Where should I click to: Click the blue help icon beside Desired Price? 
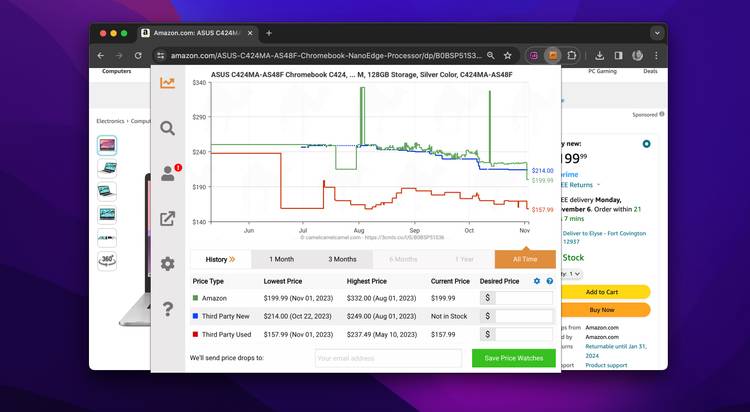pyautogui.click(x=549, y=281)
